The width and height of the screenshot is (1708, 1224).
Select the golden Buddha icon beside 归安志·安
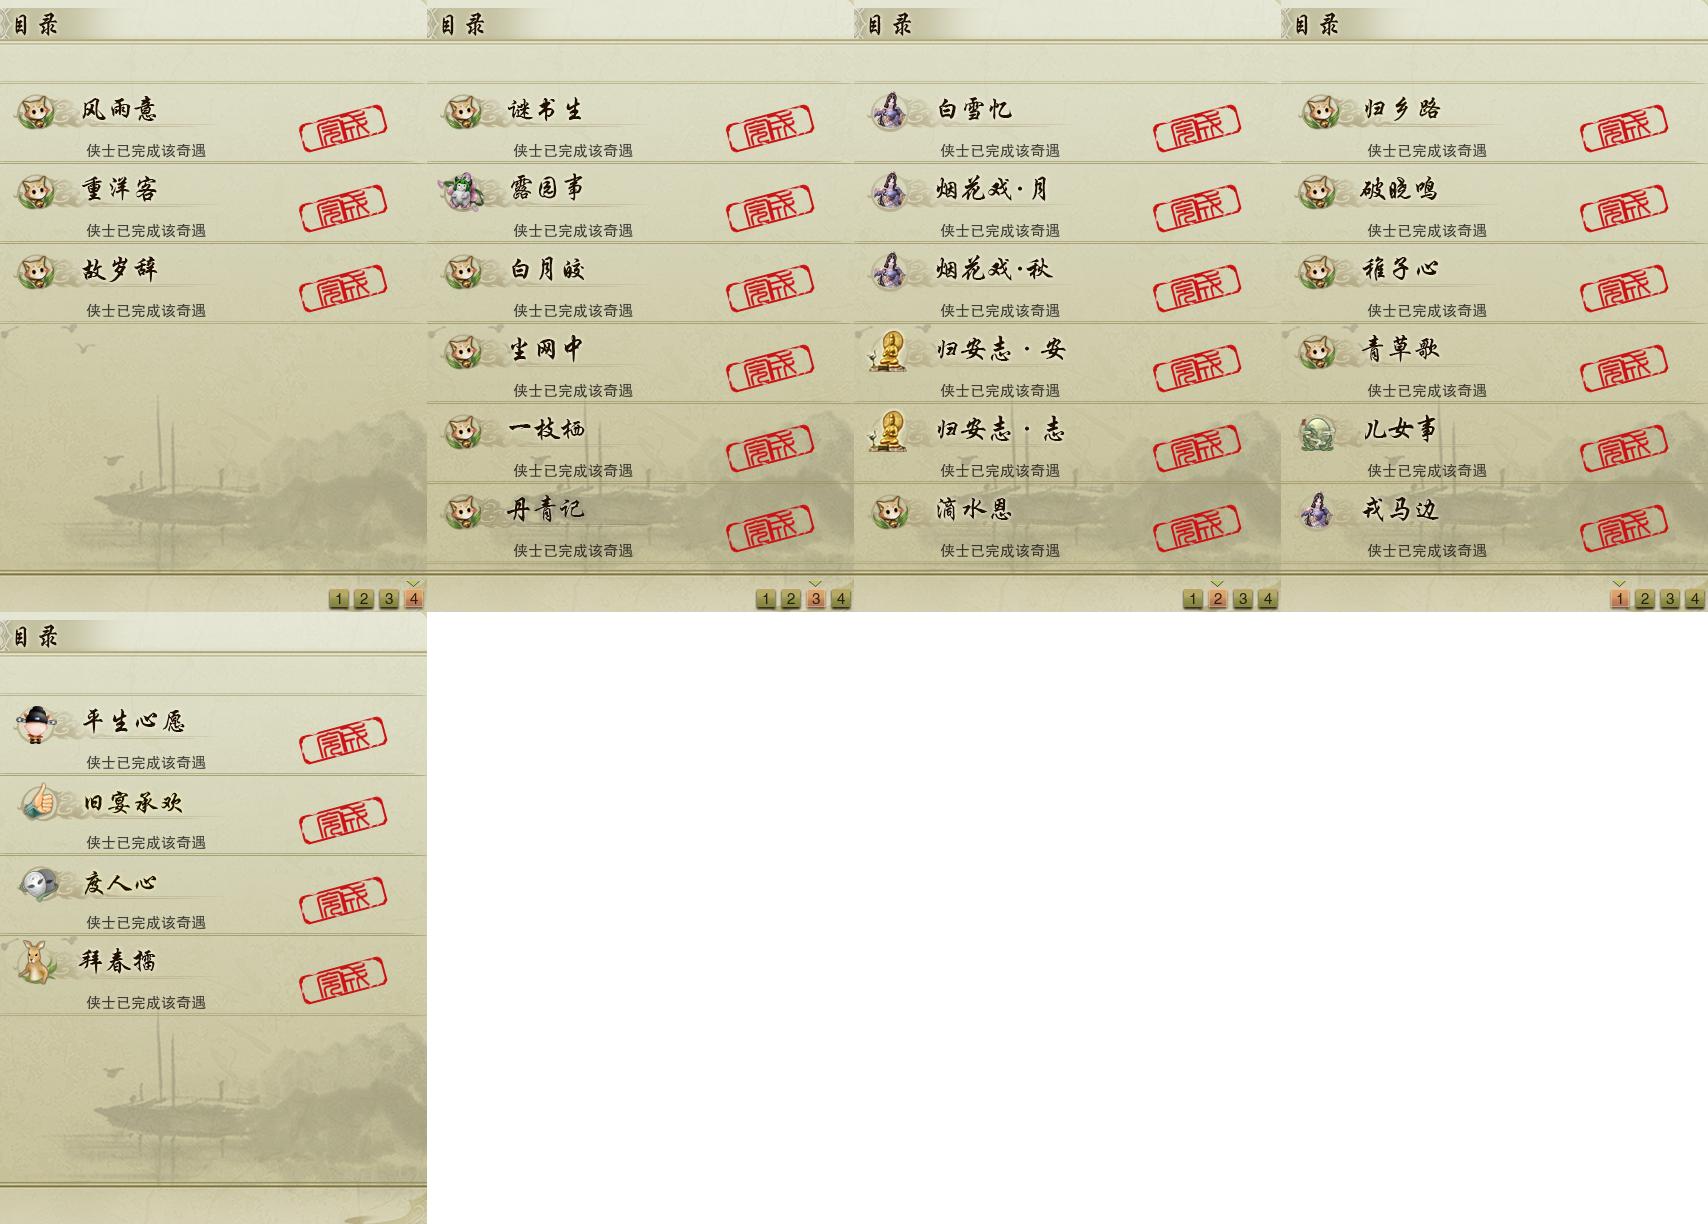point(888,351)
